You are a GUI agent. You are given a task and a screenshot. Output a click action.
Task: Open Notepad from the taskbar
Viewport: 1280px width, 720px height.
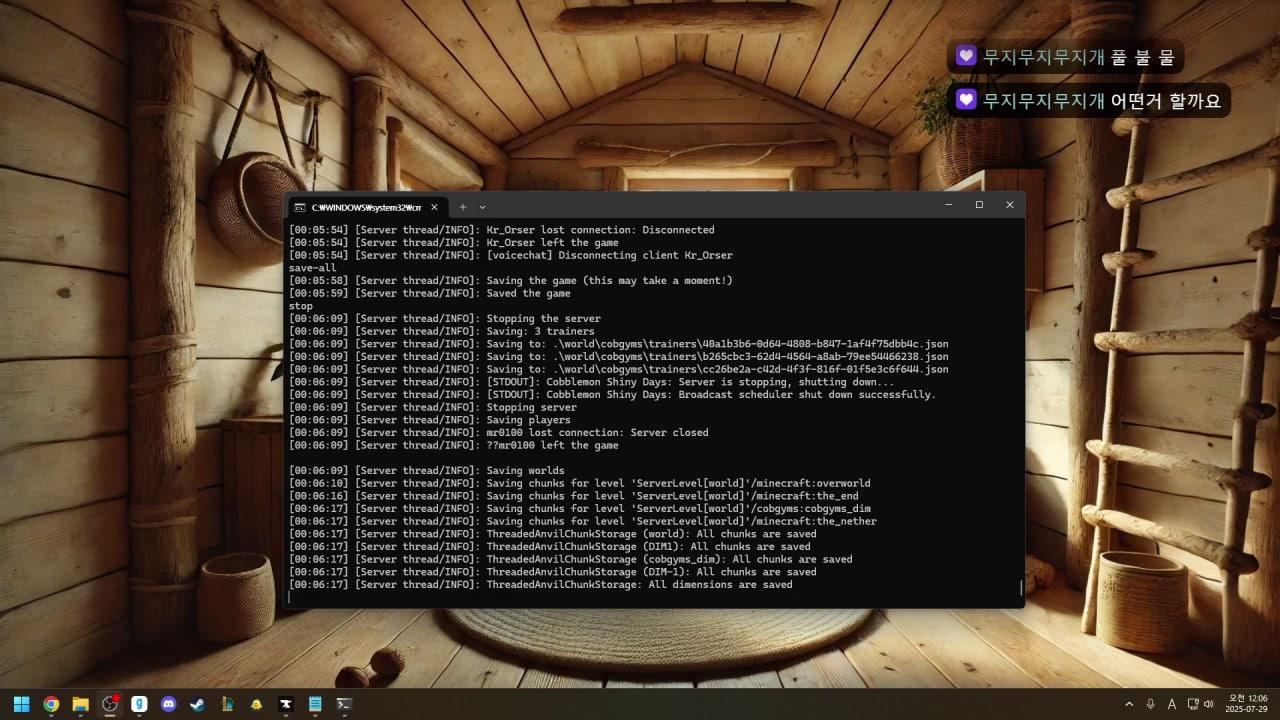(x=315, y=704)
